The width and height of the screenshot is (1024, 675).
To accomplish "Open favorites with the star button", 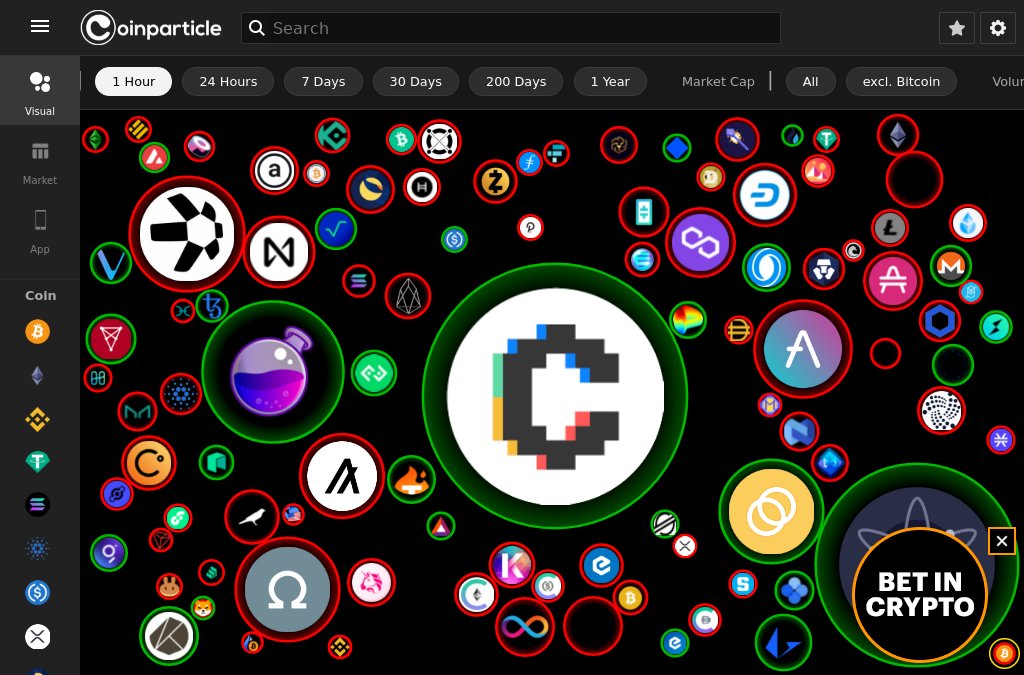I will click(x=957, y=28).
